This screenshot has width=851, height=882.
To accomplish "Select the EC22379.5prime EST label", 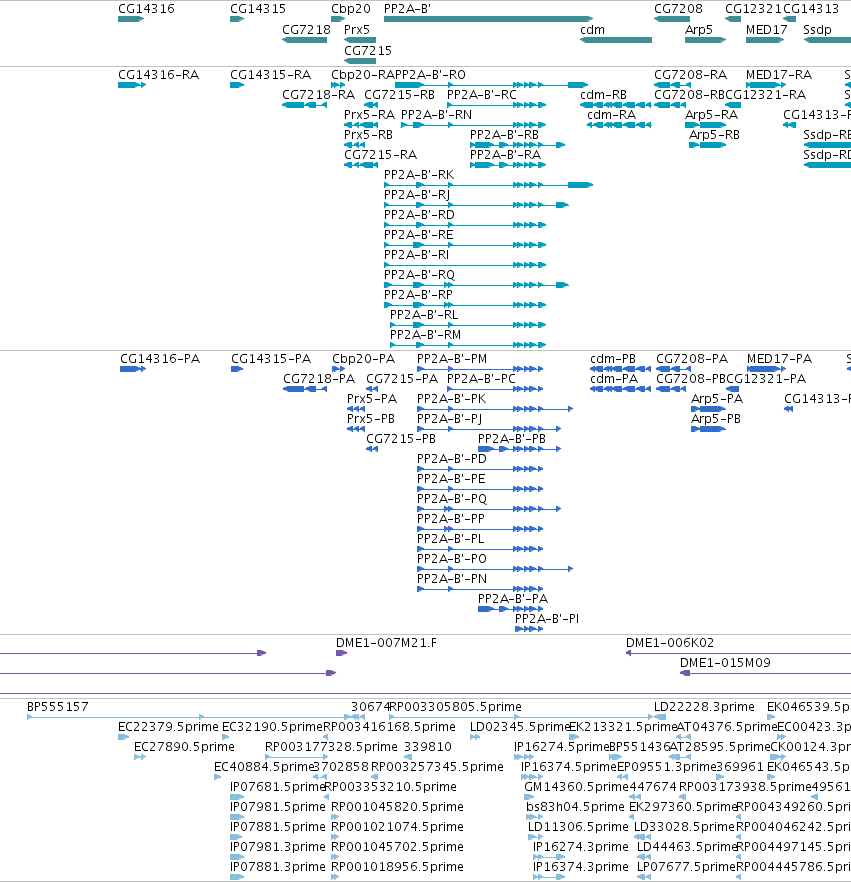I will point(168,727).
